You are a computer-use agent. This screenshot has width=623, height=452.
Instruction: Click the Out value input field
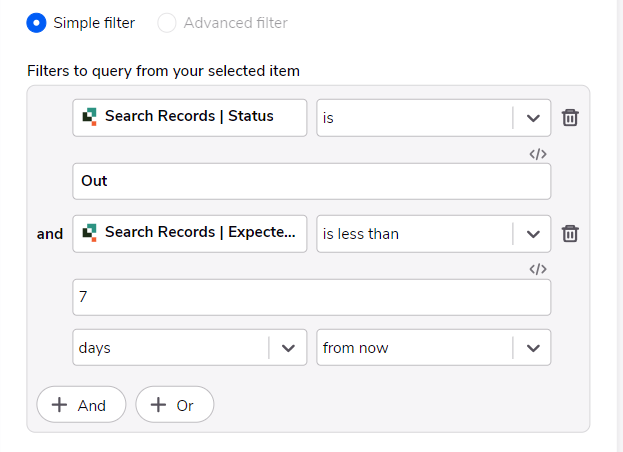point(312,181)
